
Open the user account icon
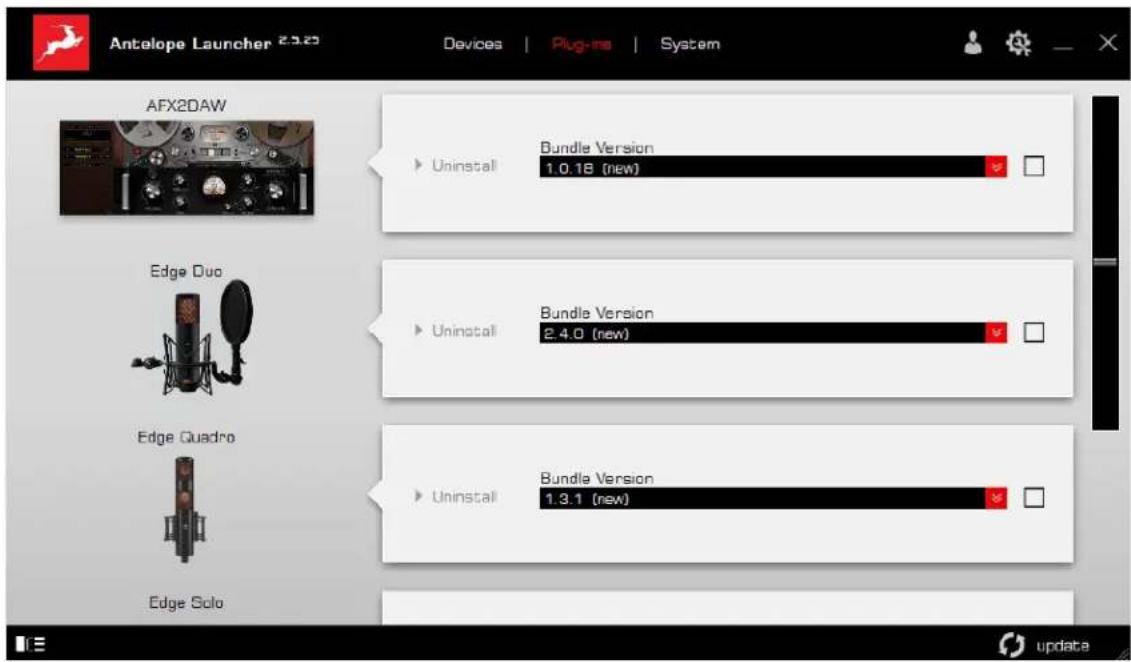click(974, 45)
